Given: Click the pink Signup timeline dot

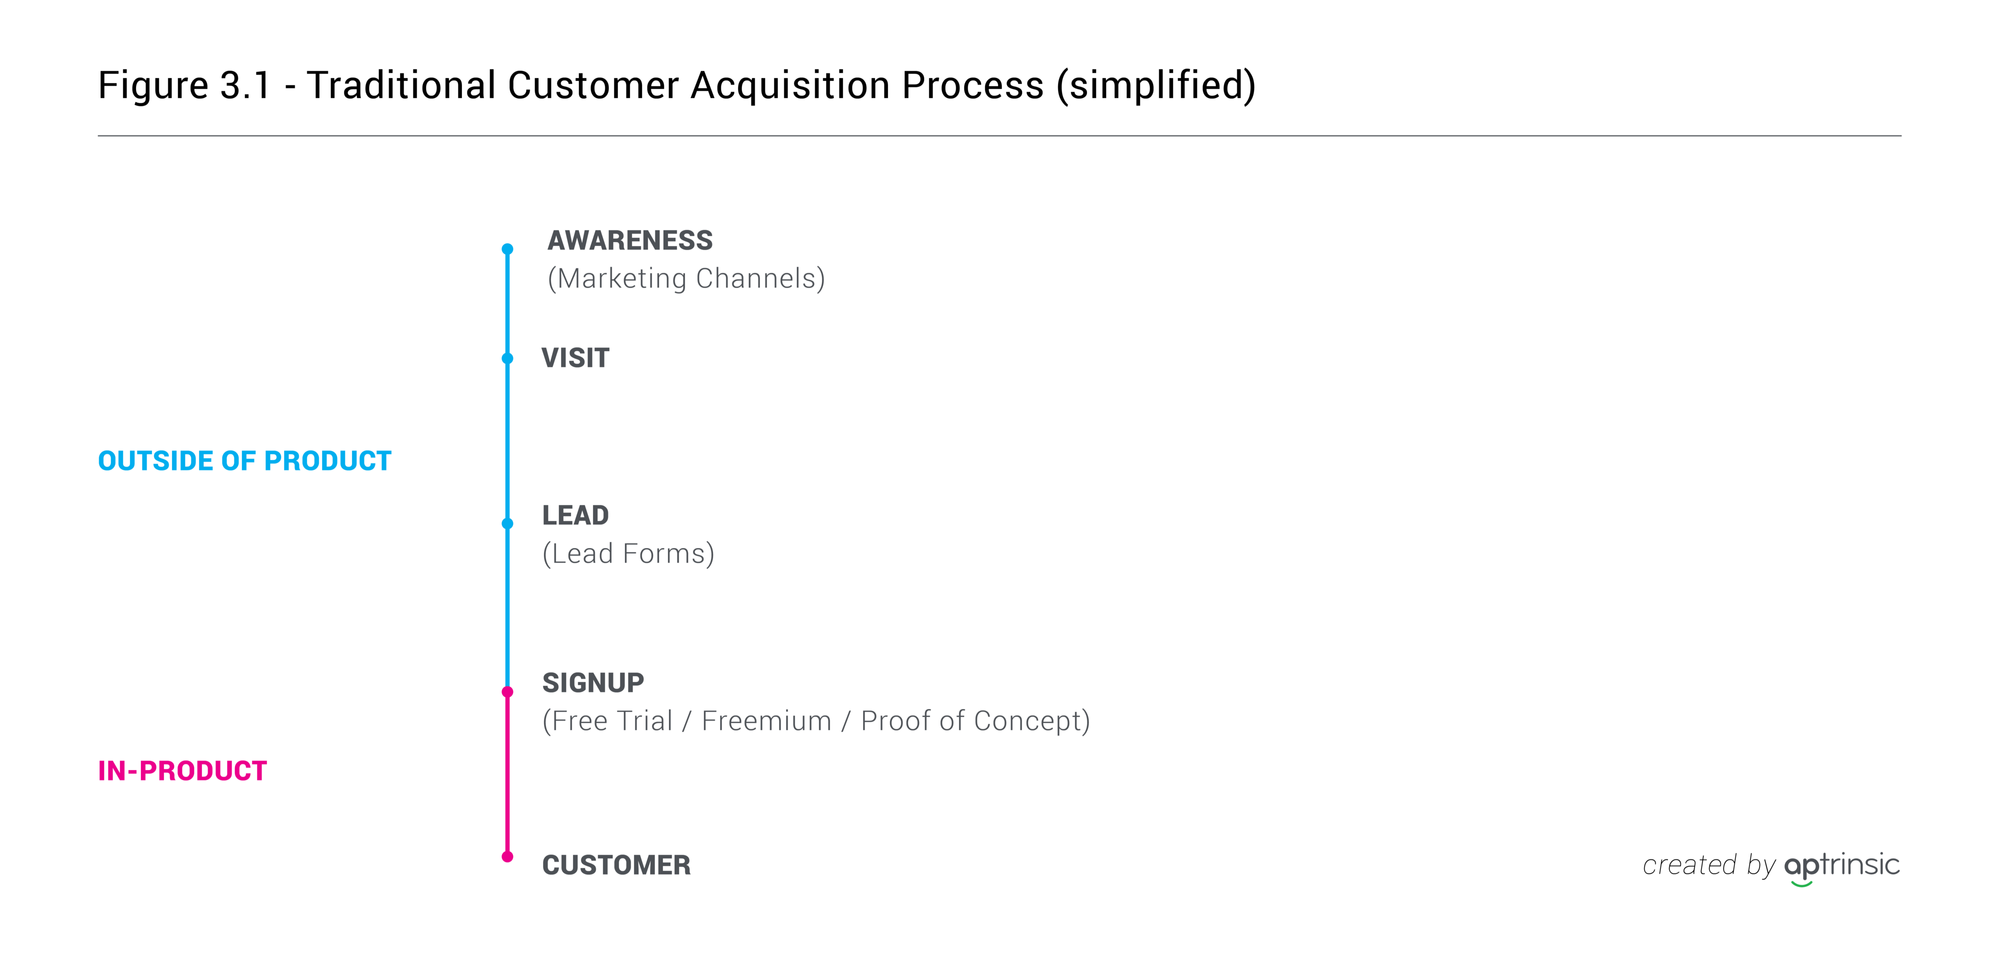Looking at the screenshot, I should point(507,692).
